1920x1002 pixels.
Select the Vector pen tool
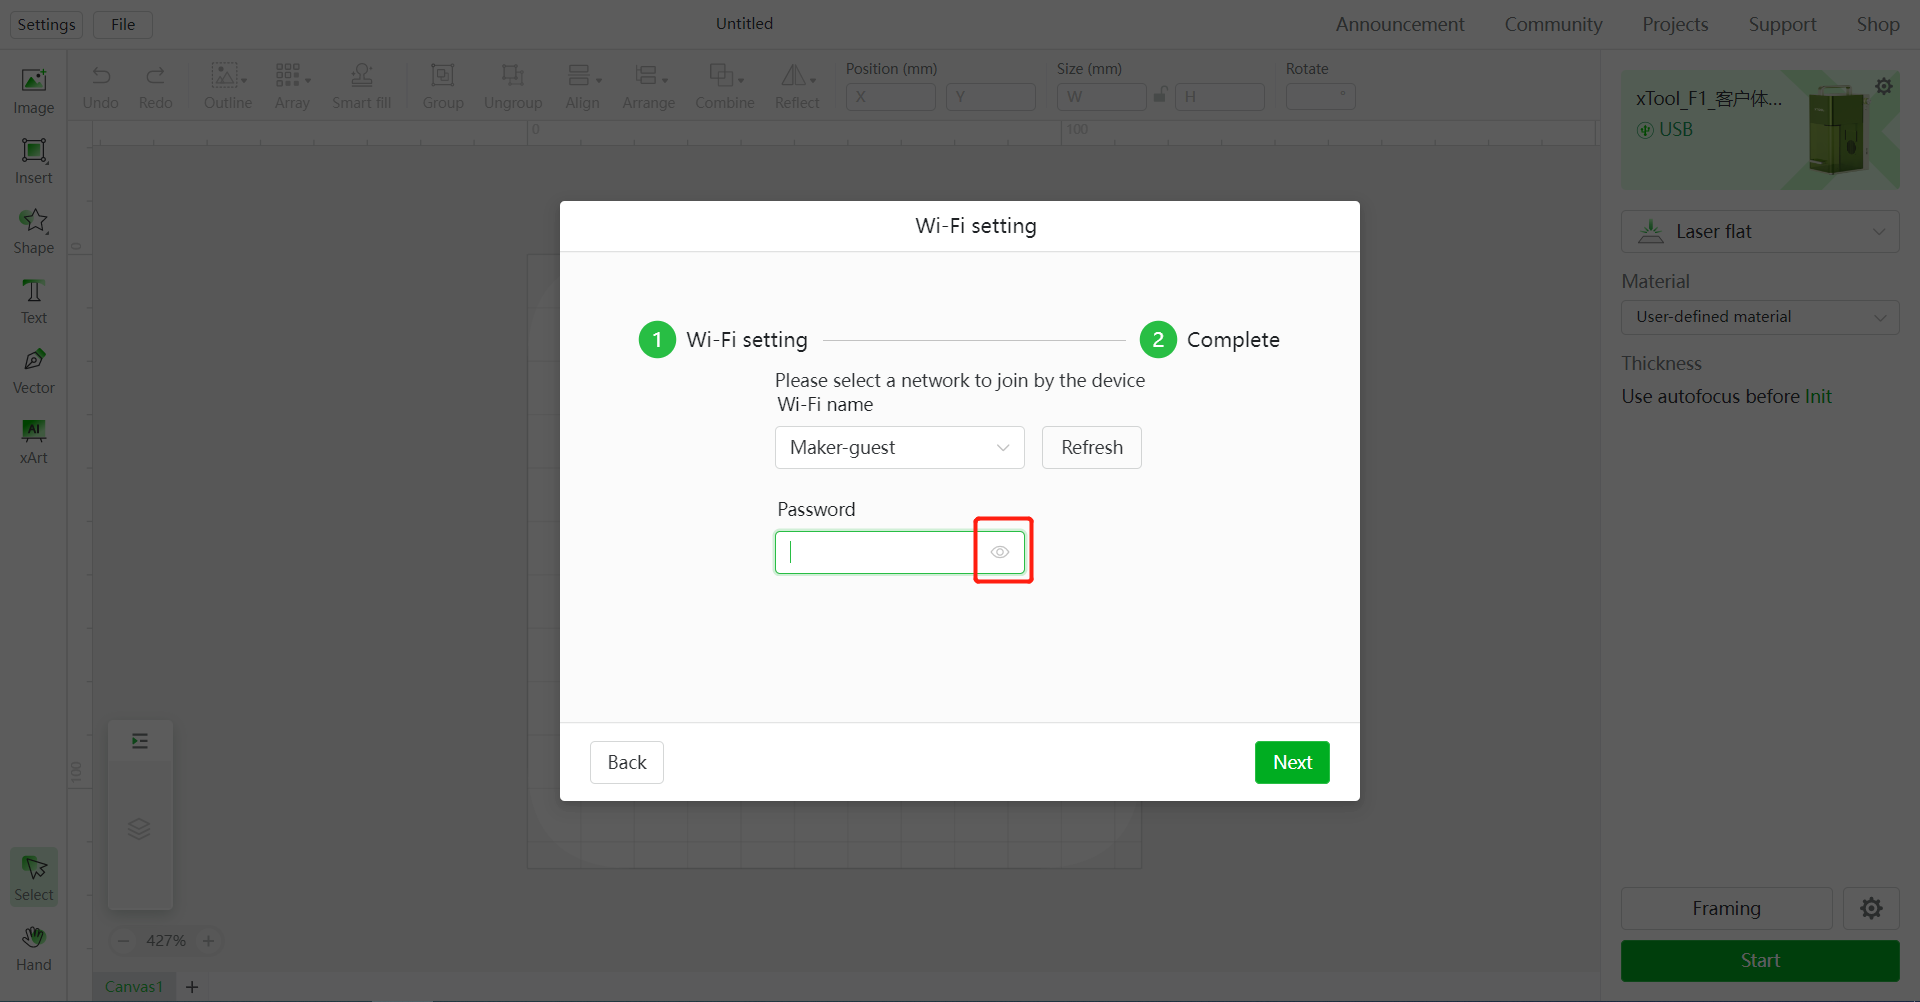[x=34, y=371]
